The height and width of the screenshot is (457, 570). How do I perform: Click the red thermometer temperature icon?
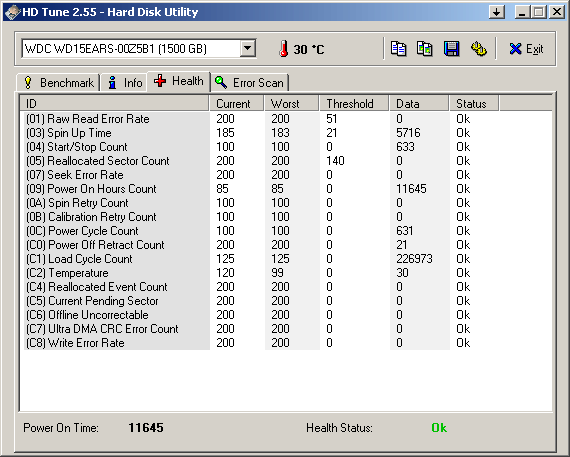(284, 49)
